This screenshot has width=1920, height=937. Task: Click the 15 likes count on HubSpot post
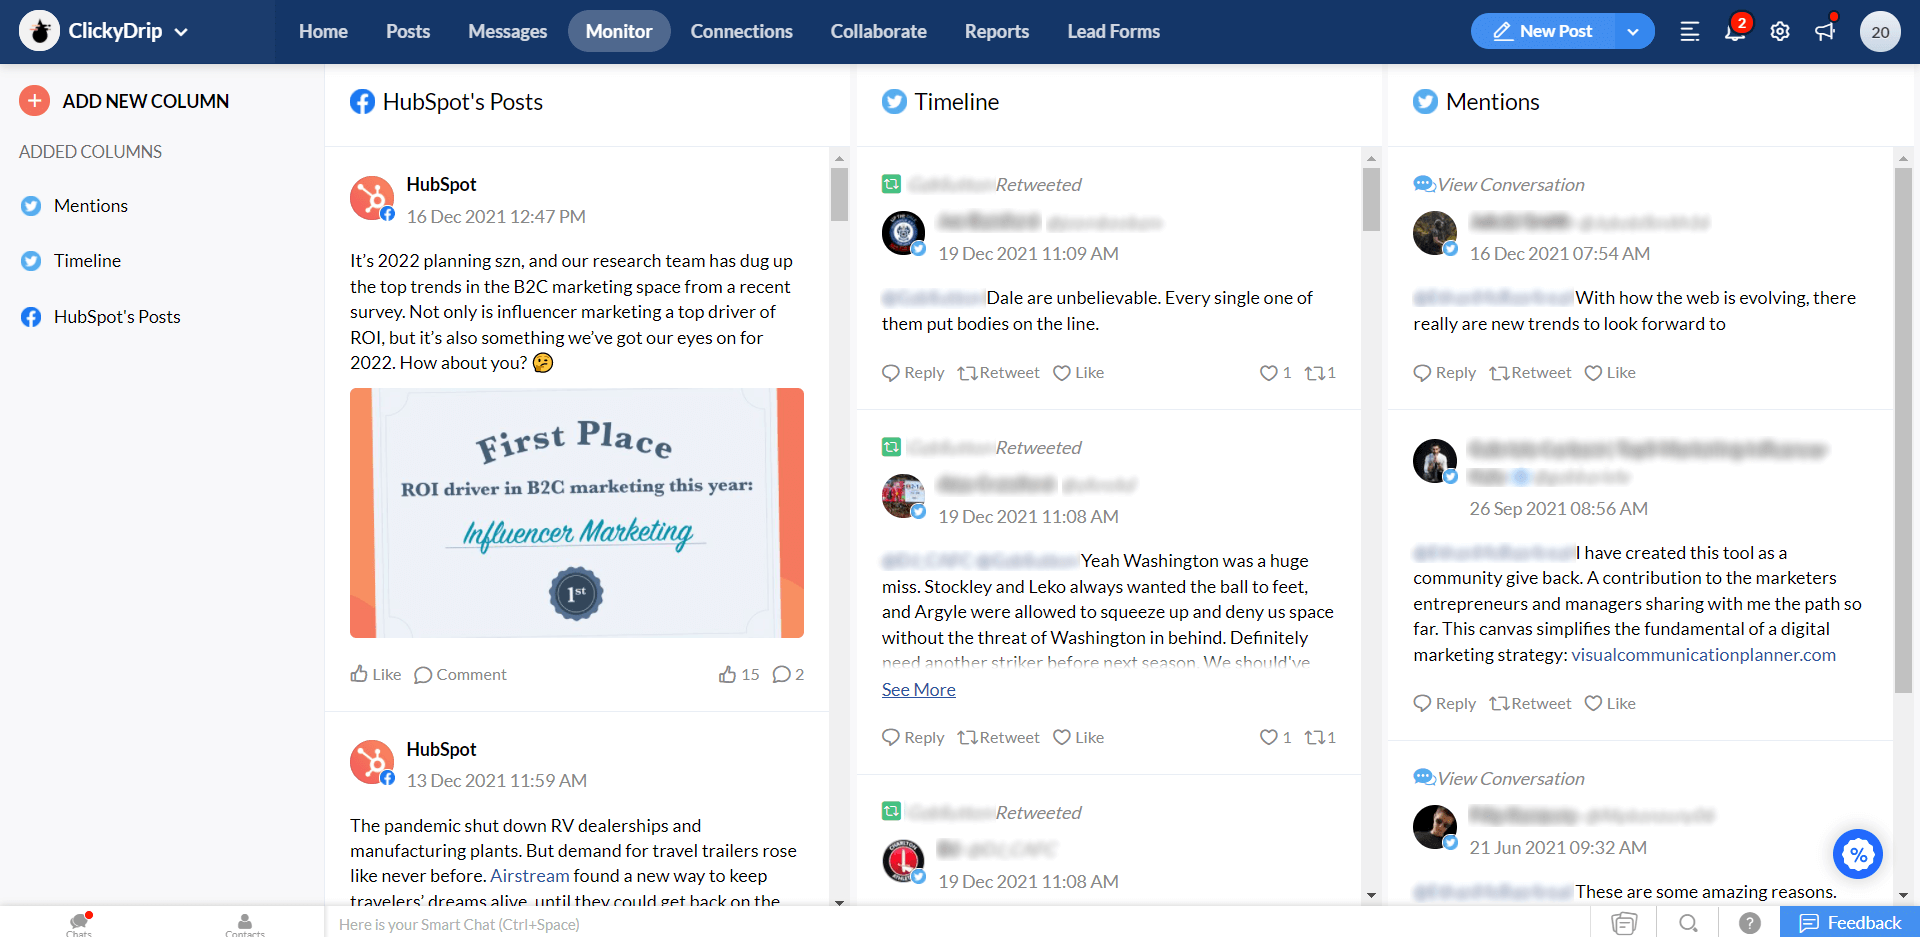[739, 674]
